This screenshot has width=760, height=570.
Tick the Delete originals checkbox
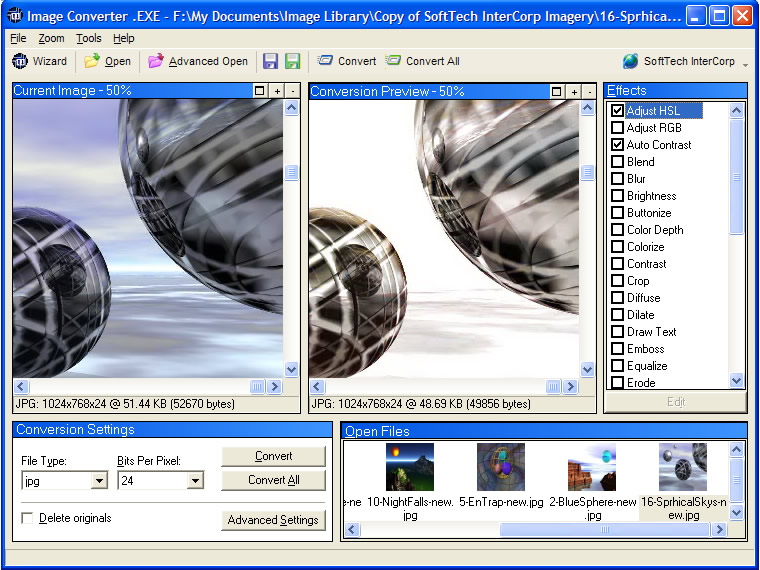tap(27, 518)
